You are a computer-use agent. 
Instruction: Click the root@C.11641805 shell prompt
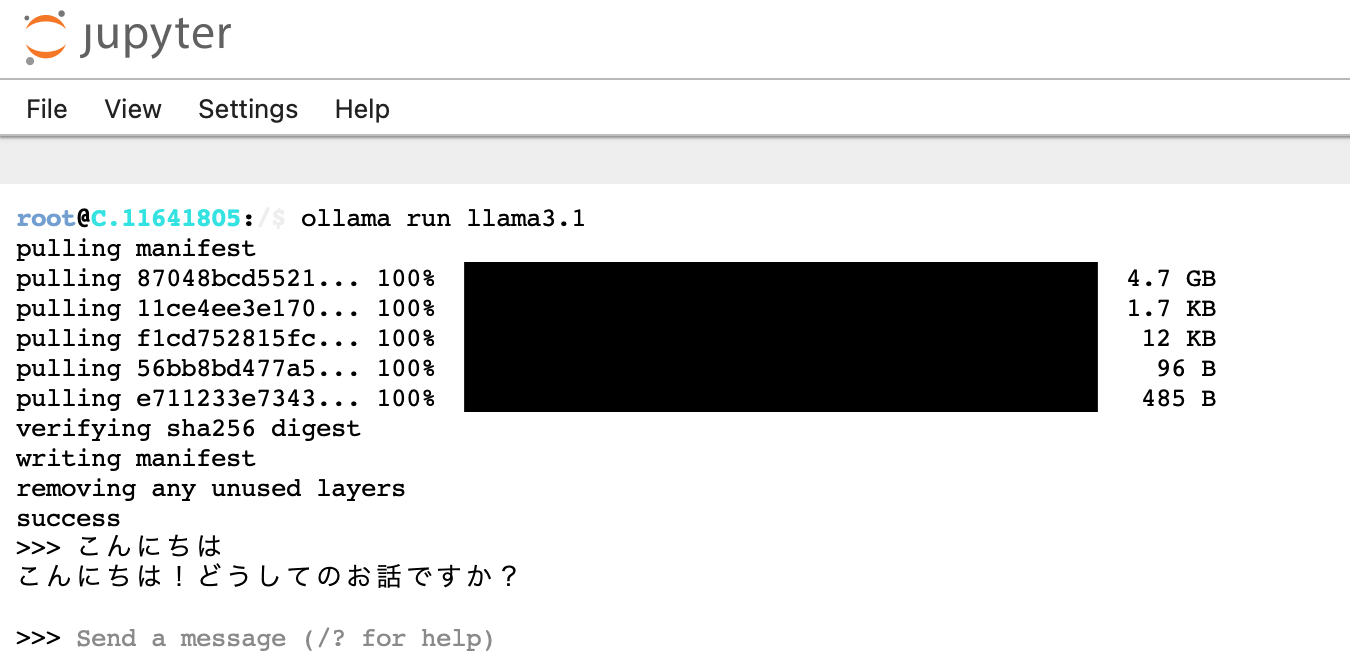[x=128, y=218]
